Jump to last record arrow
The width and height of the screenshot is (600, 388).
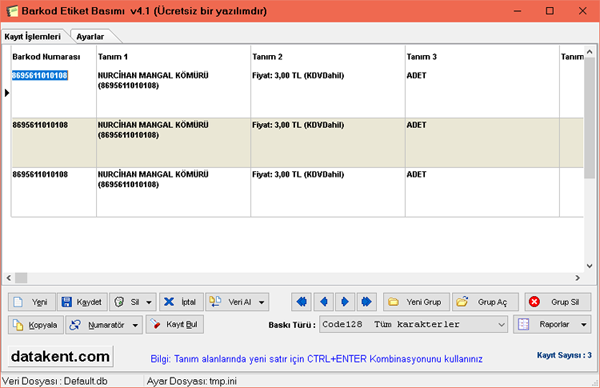point(367,302)
